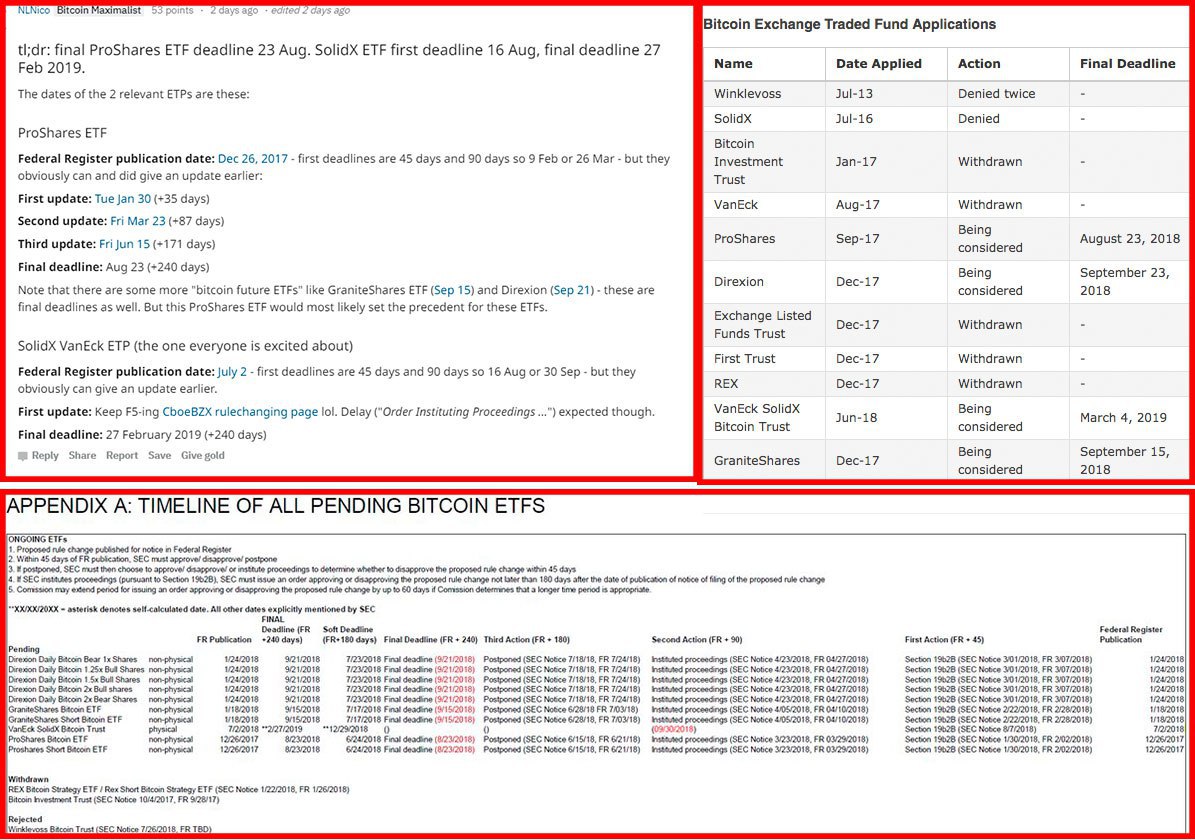
Task: Click the **12/29/2018 soft deadline value
Action: click(x=345, y=729)
